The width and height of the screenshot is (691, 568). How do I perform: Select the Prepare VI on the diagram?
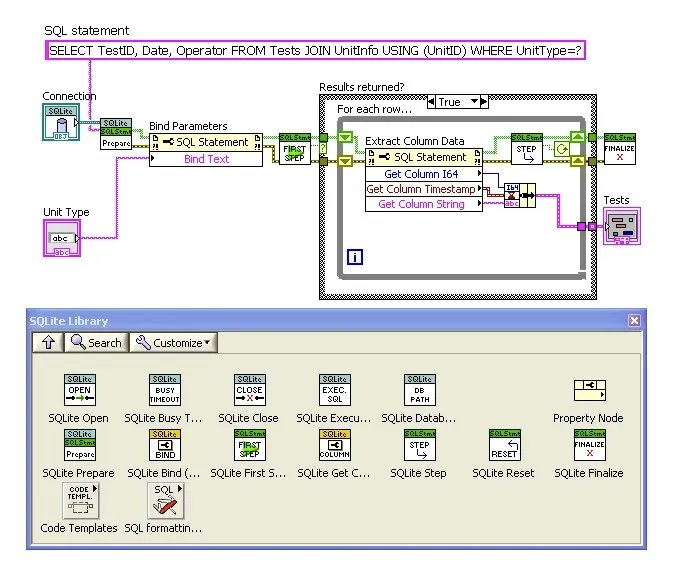116,134
